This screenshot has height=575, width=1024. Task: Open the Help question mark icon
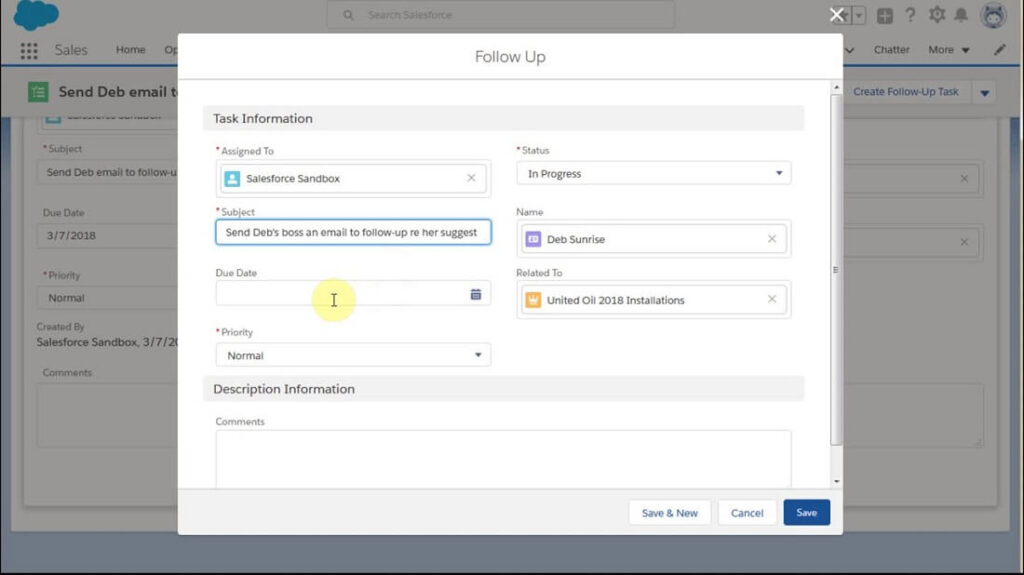coord(910,15)
